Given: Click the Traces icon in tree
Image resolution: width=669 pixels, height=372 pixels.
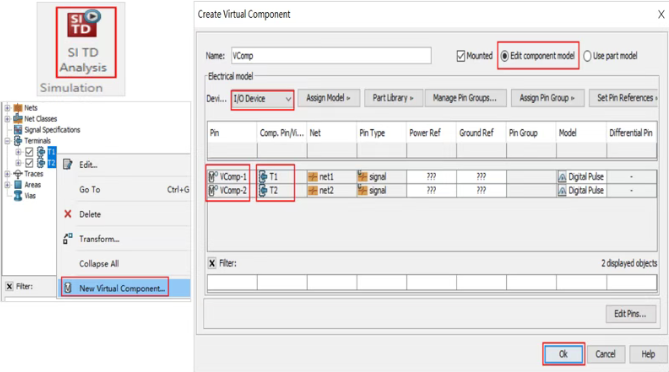Looking at the screenshot, I should (18, 174).
